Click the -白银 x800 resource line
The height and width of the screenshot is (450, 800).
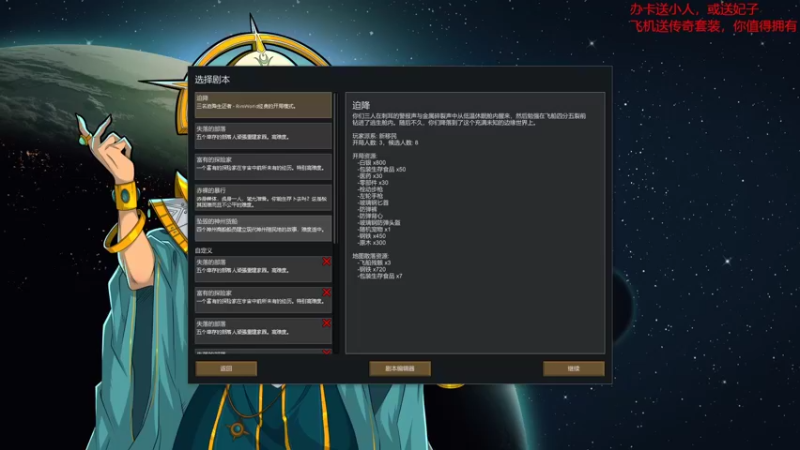coord(371,163)
